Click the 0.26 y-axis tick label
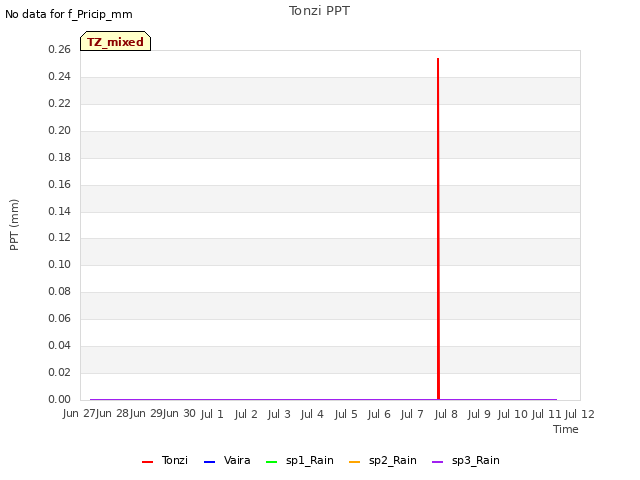This screenshot has height=480, width=640. pyautogui.click(x=59, y=49)
